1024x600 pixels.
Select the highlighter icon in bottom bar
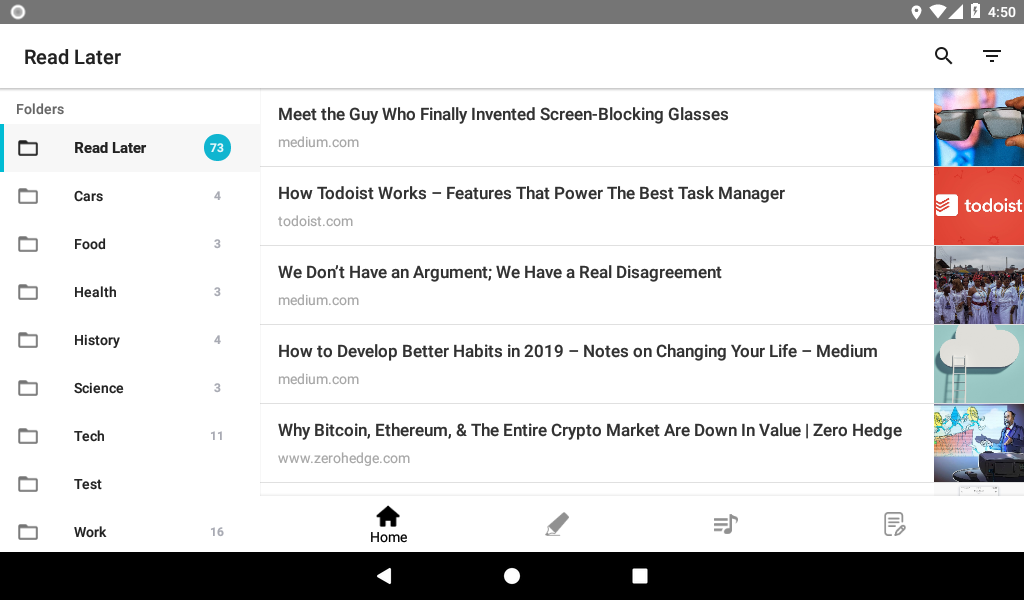[x=557, y=523]
